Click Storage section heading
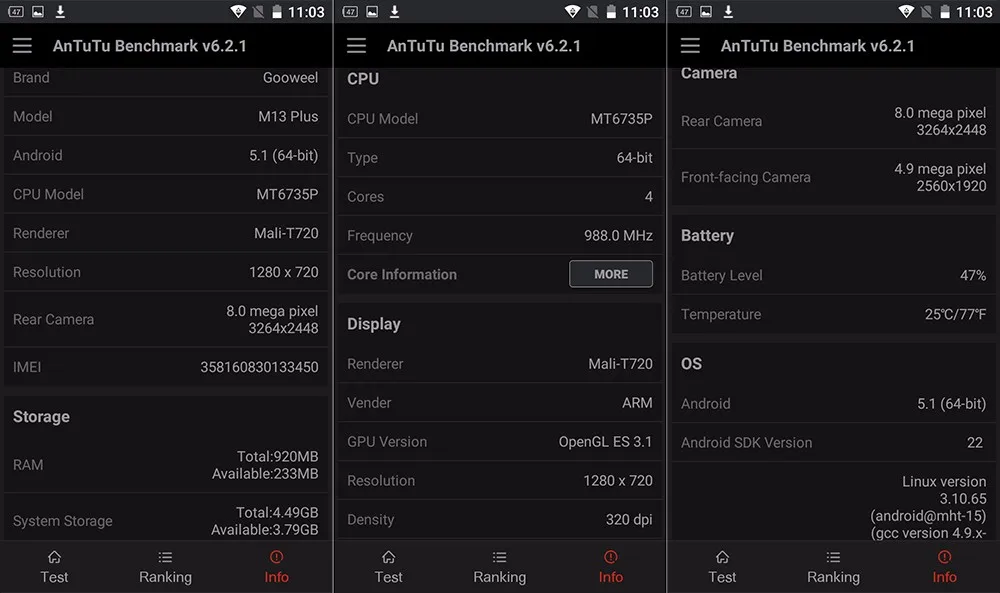This screenshot has height=593, width=1000. (x=41, y=417)
